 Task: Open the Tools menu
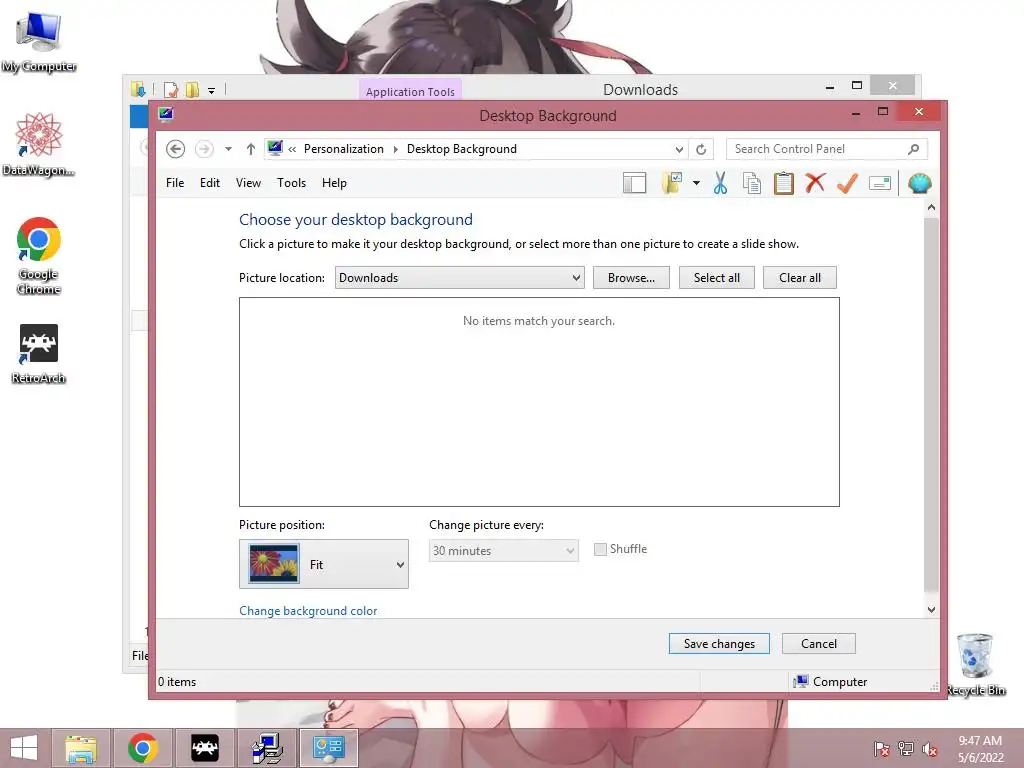[x=291, y=183]
